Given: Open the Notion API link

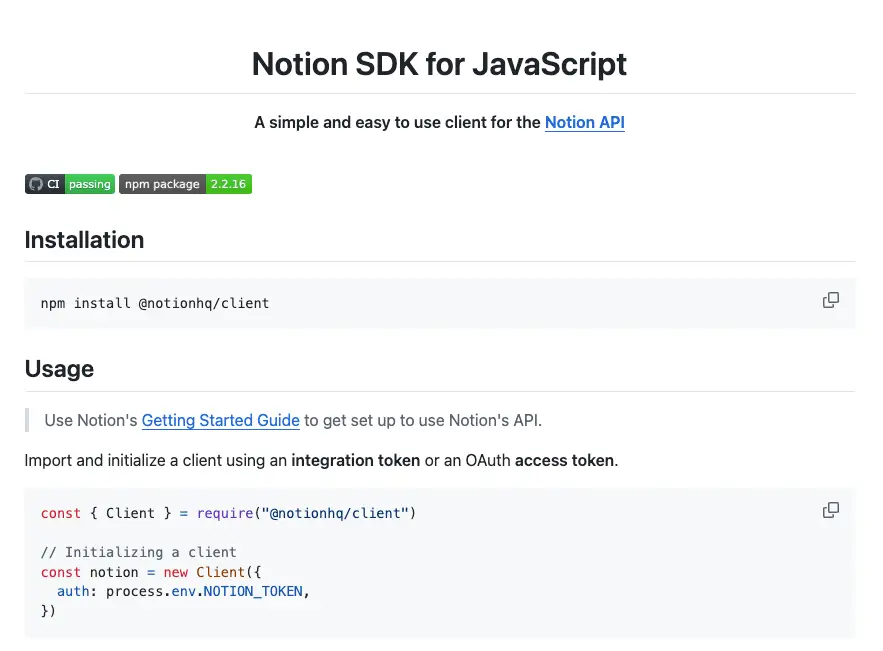Looking at the screenshot, I should (585, 122).
